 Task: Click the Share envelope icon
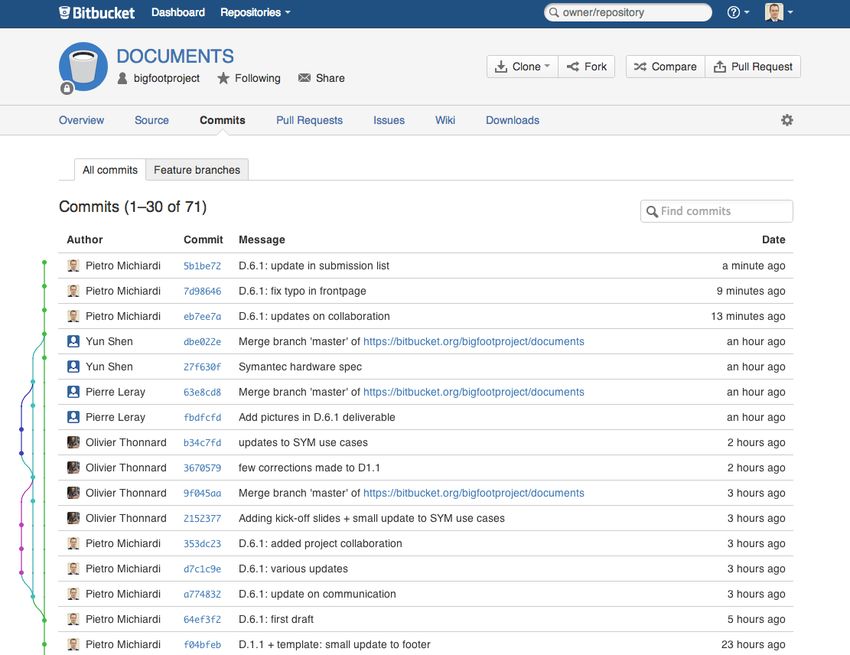305,78
